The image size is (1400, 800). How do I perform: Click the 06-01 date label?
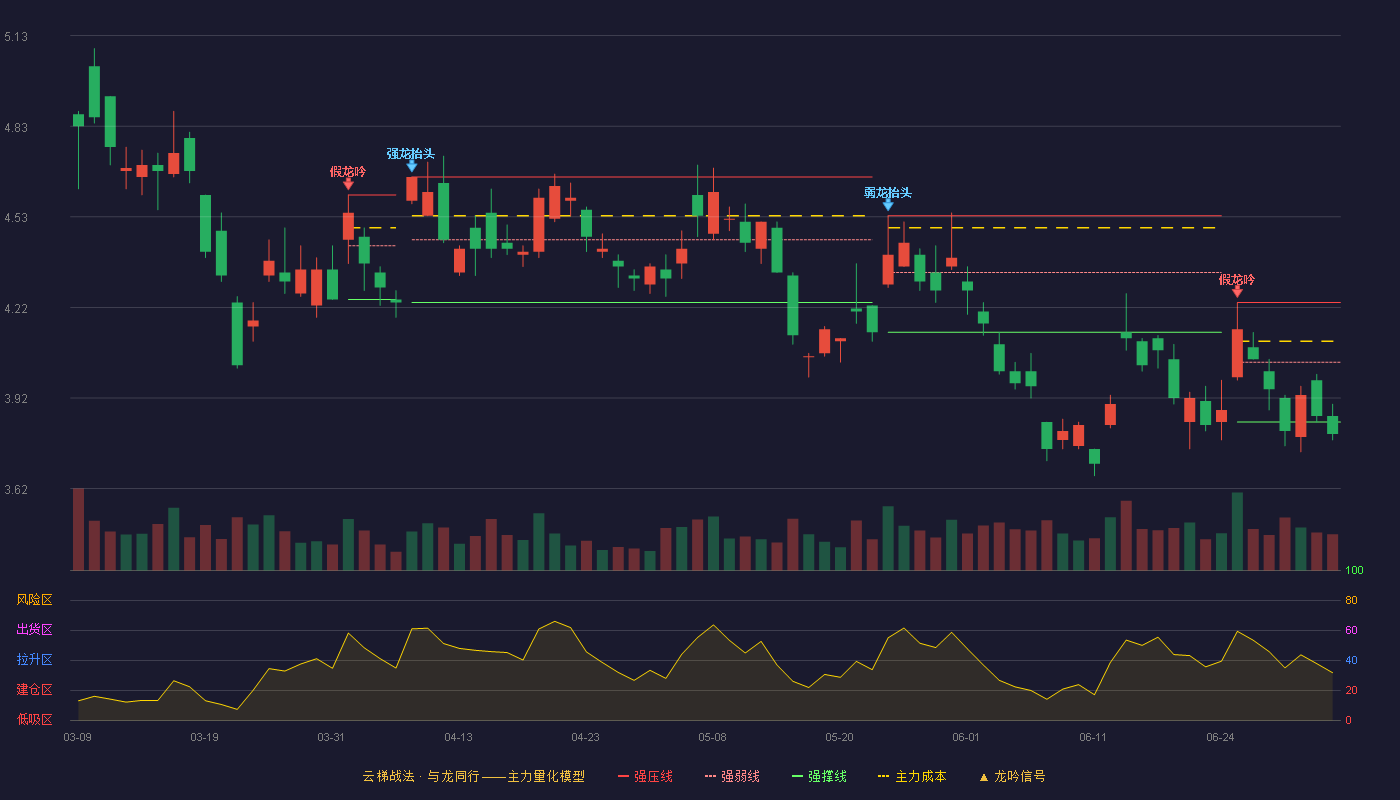click(x=966, y=737)
